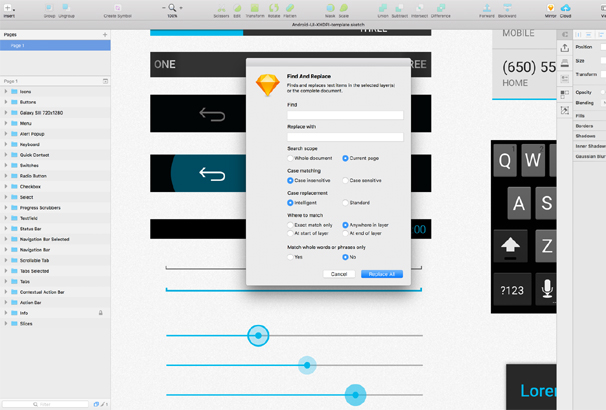Click the Insert tool in toolbar
Screen dimensions: 606x410
[9, 9]
